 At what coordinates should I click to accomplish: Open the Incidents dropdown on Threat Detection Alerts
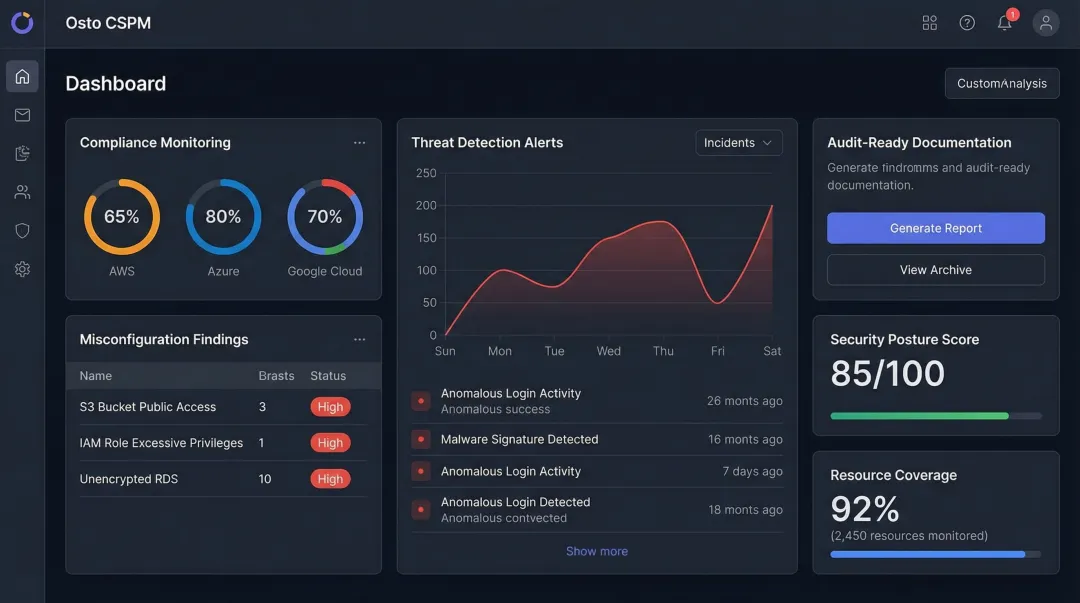[x=738, y=142]
